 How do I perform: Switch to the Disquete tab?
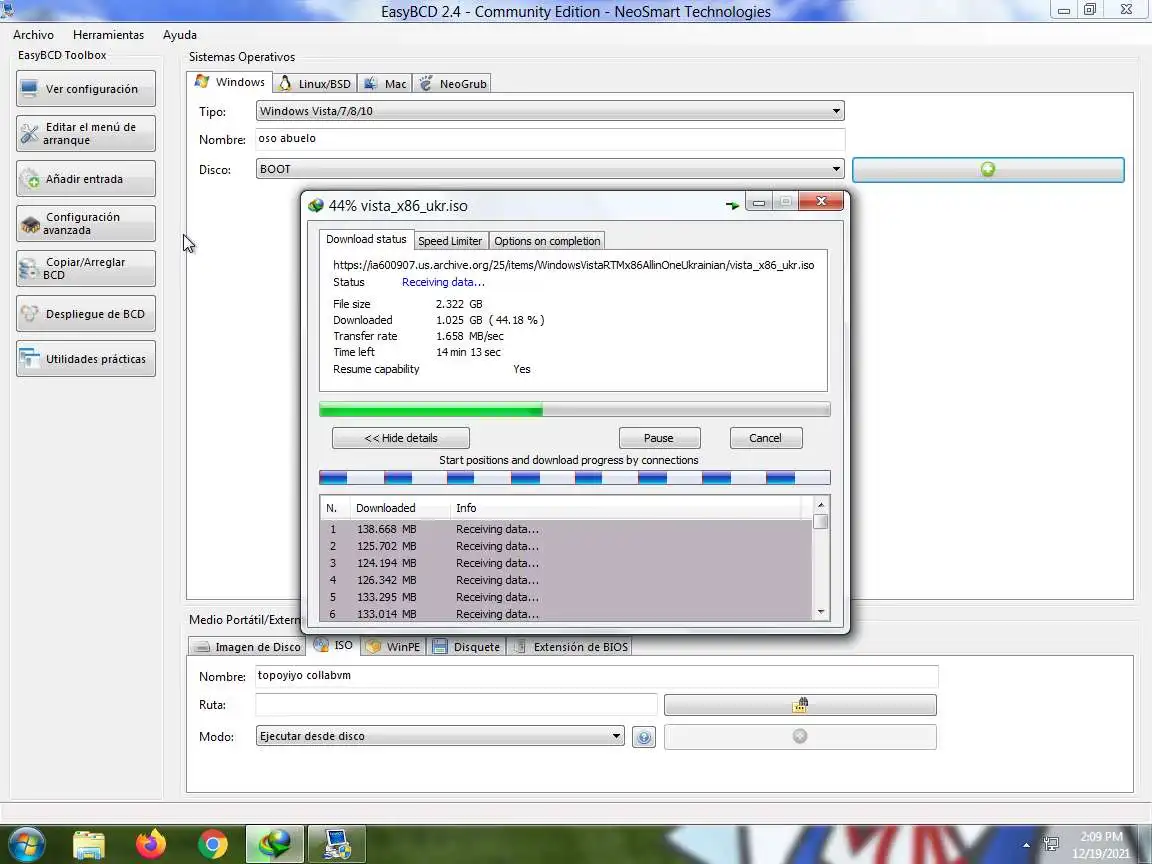[467, 647]
